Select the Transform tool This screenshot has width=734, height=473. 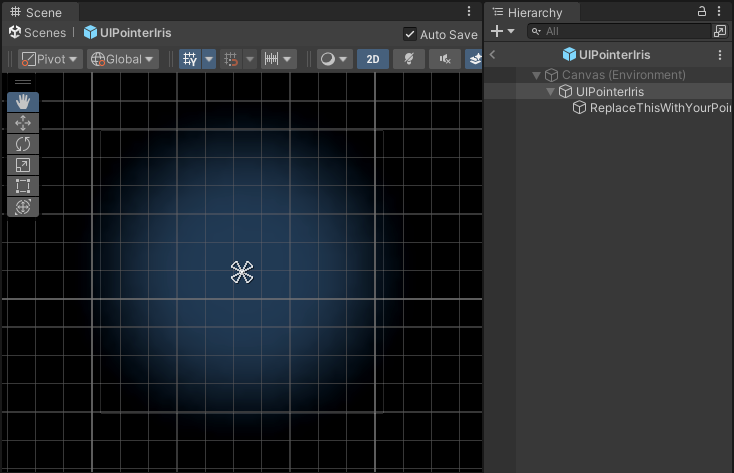23,207
